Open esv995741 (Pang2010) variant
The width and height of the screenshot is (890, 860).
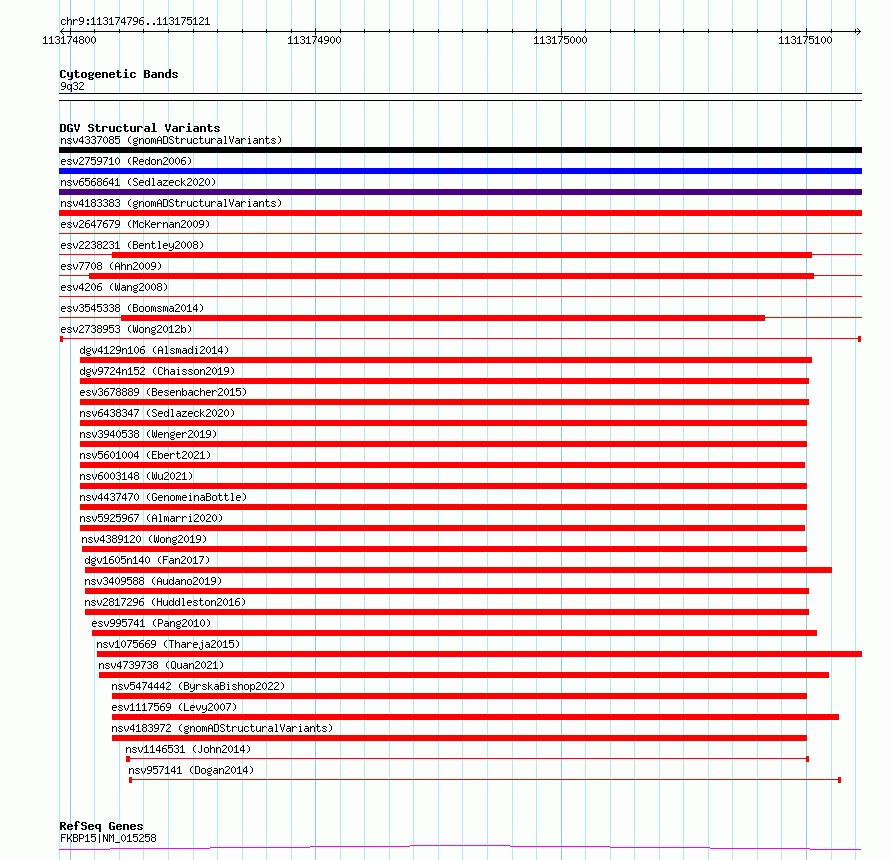pyautogui.click(x=454, y=633)
